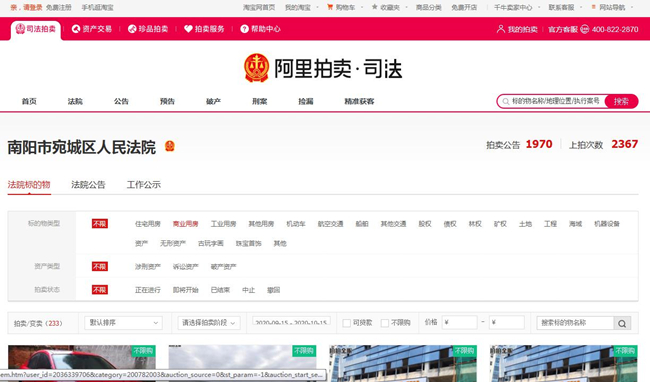
Task: Open 捡漏 in navigation
Action: (306, 102)
